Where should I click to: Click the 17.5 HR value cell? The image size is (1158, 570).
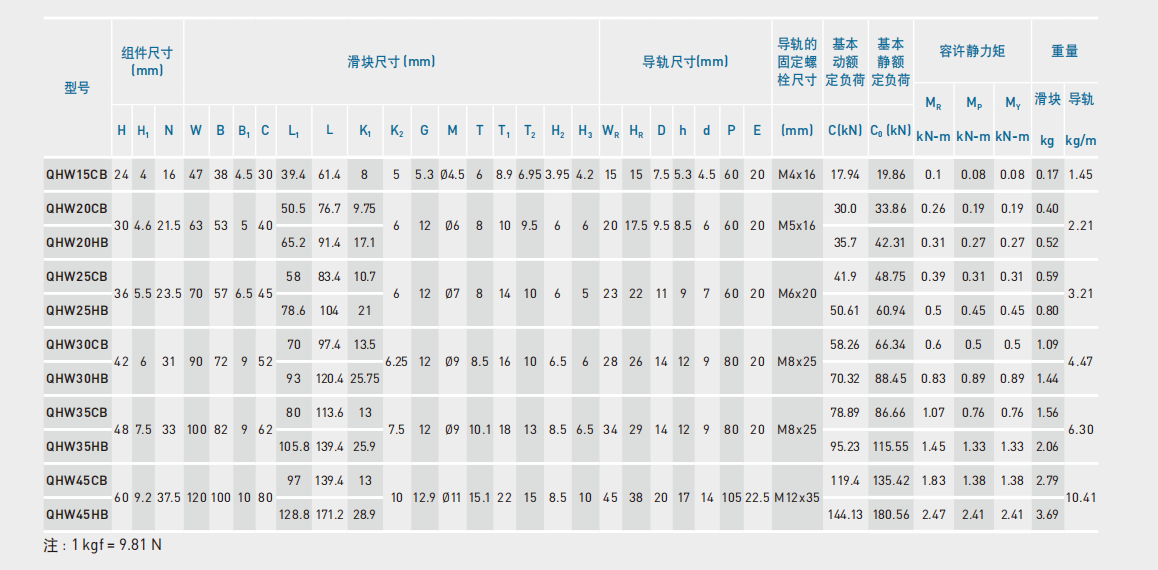pyautogui.click(x=636, y=225)
